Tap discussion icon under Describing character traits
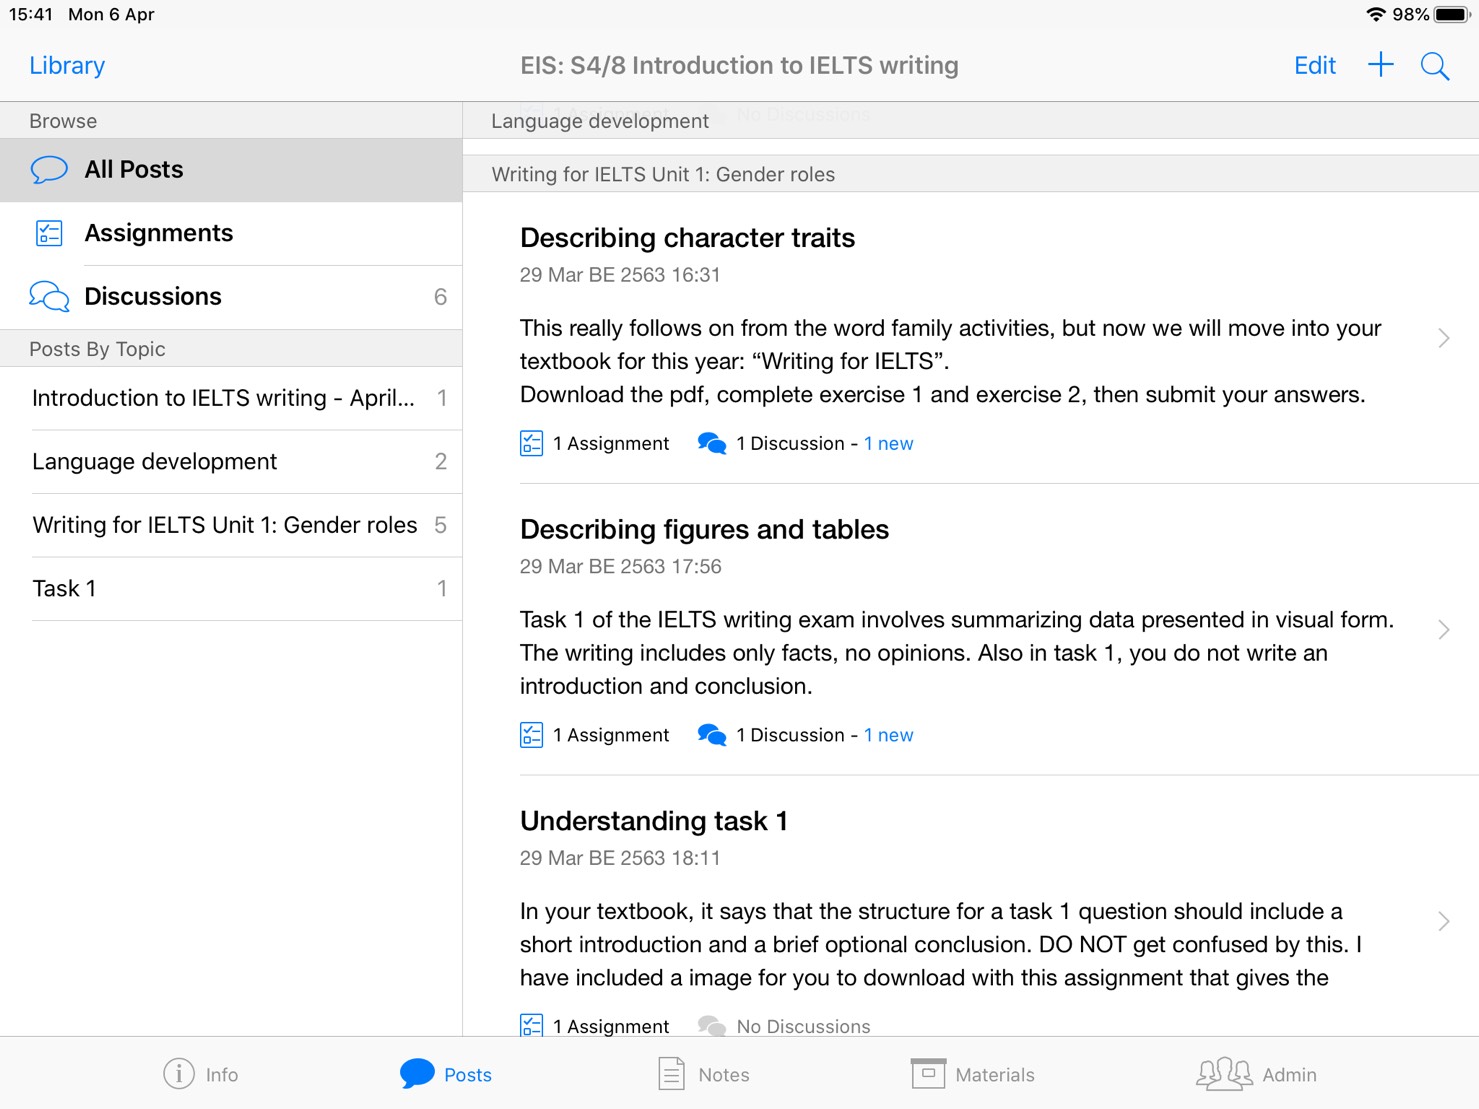Screen dimensions: 1479x1109 [x=712, y=443]
